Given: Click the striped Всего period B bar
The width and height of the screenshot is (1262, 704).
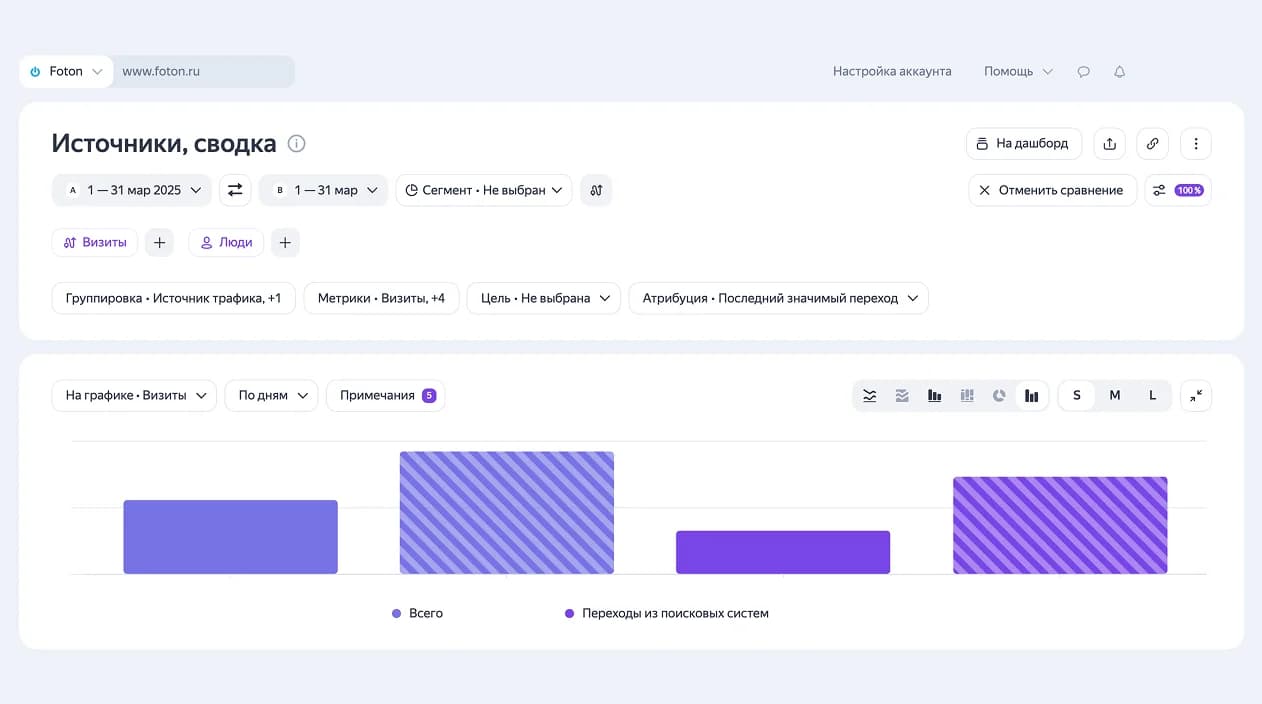Looking at the screenshot, I should pos(507,513).
